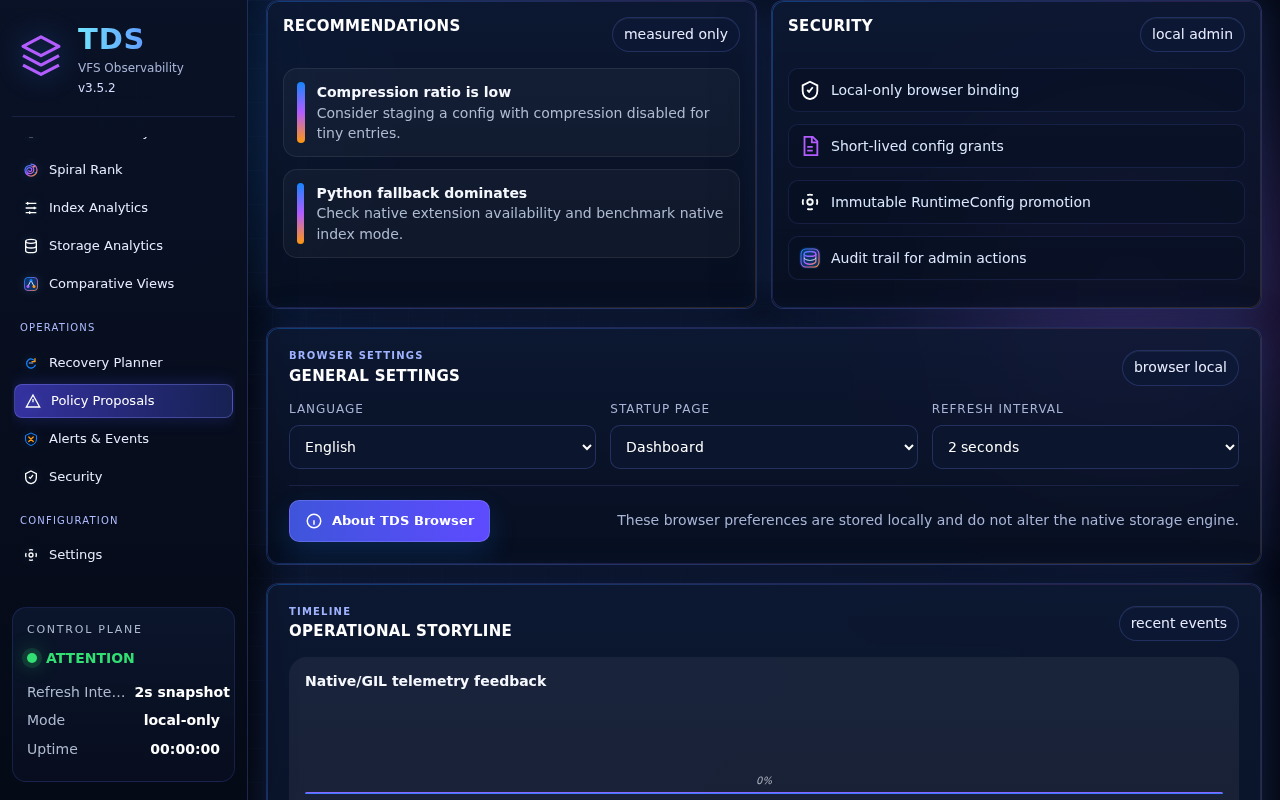Click database icon beside Audit trail
Viewport: 1280px width, 800px height.
click(810, 258)
